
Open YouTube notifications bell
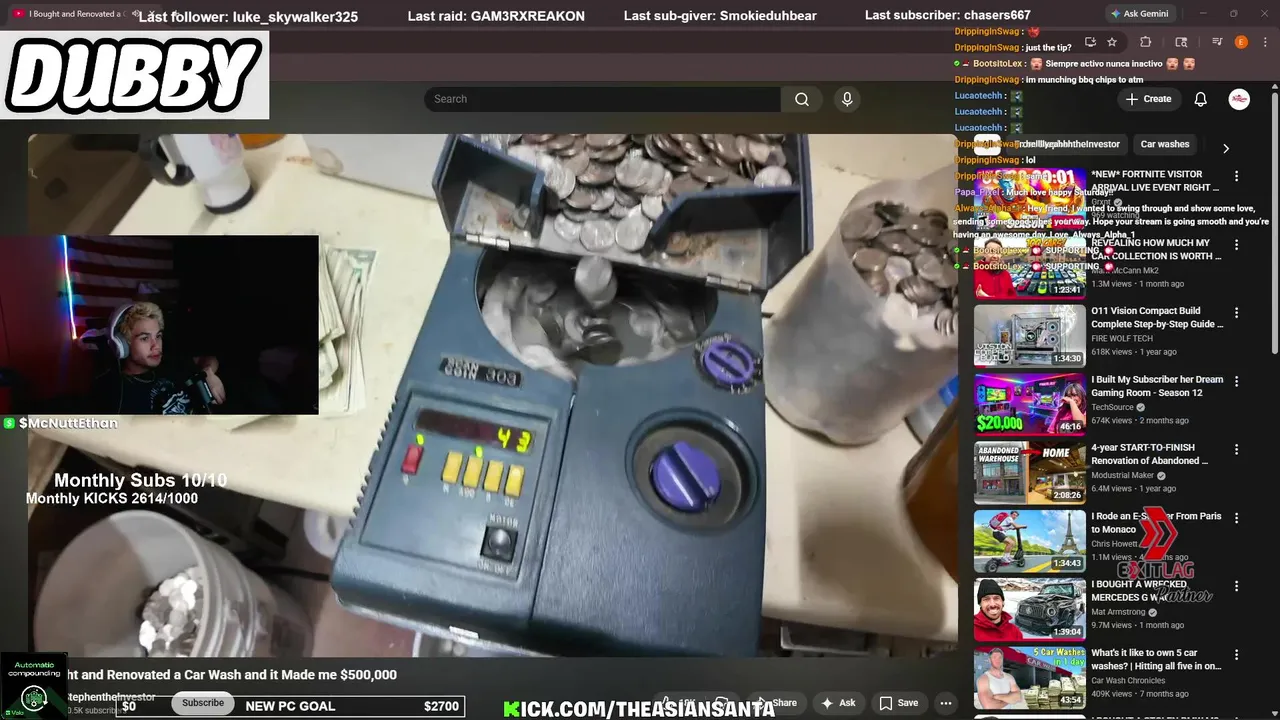1201,99
